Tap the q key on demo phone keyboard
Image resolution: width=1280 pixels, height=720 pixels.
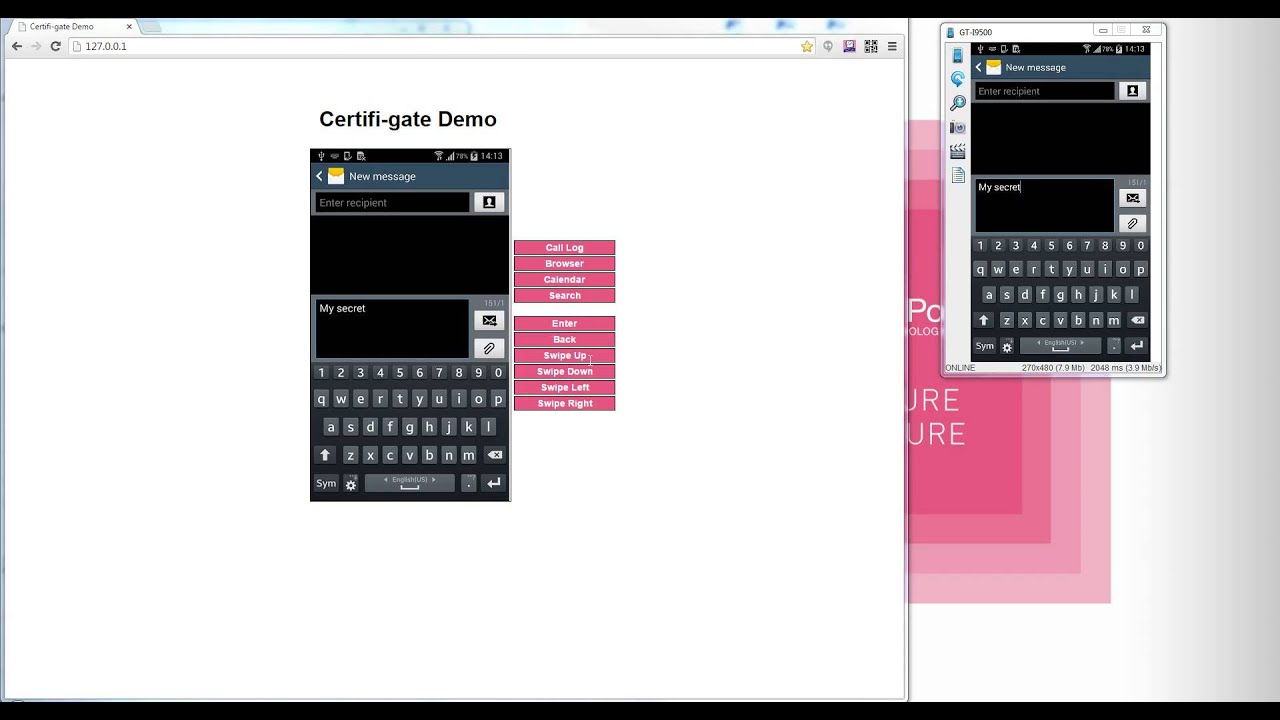click(321, 399)
